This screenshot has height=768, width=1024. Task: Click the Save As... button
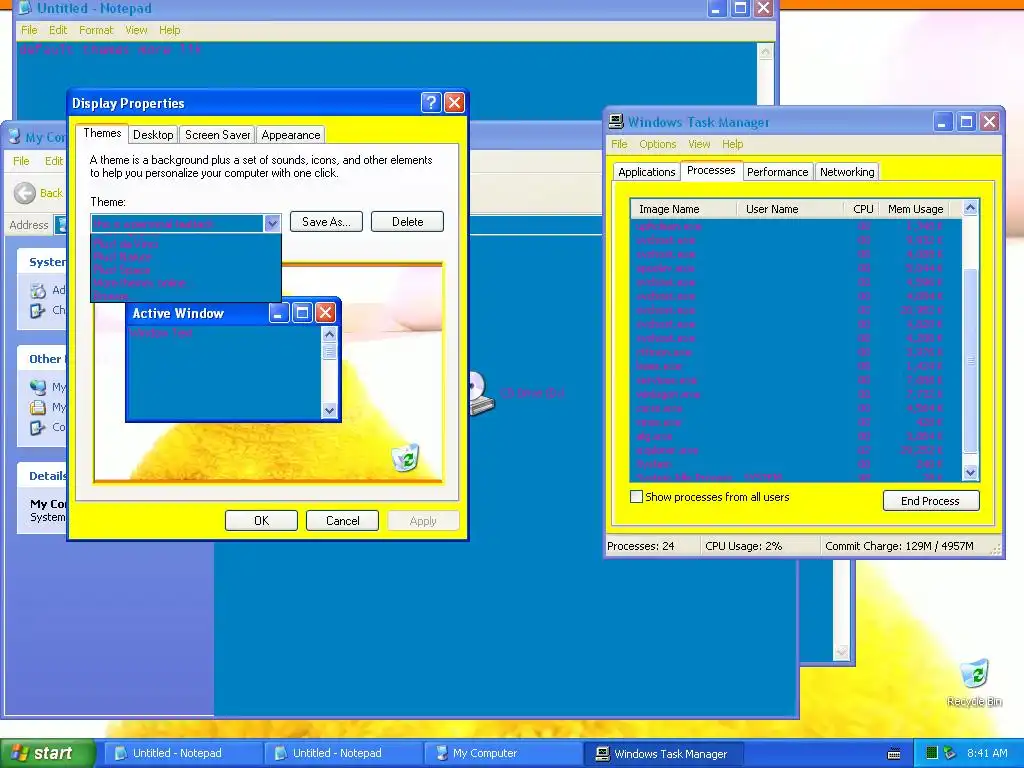tap(326, 221)
